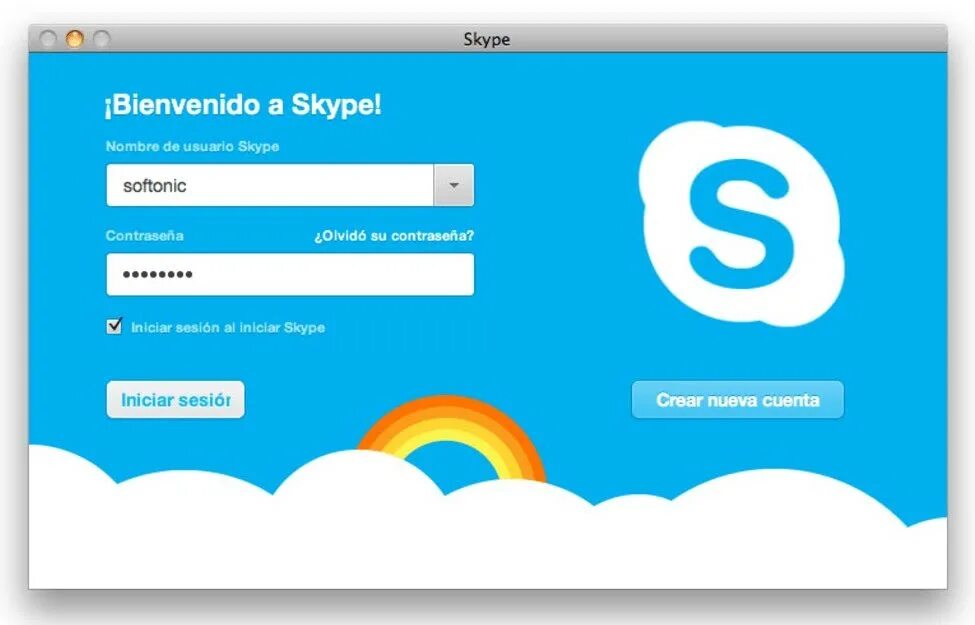The height and width of the screenshot is (625, 975).
Task: Click the username field containing softonic
Action: coord(270,185)
